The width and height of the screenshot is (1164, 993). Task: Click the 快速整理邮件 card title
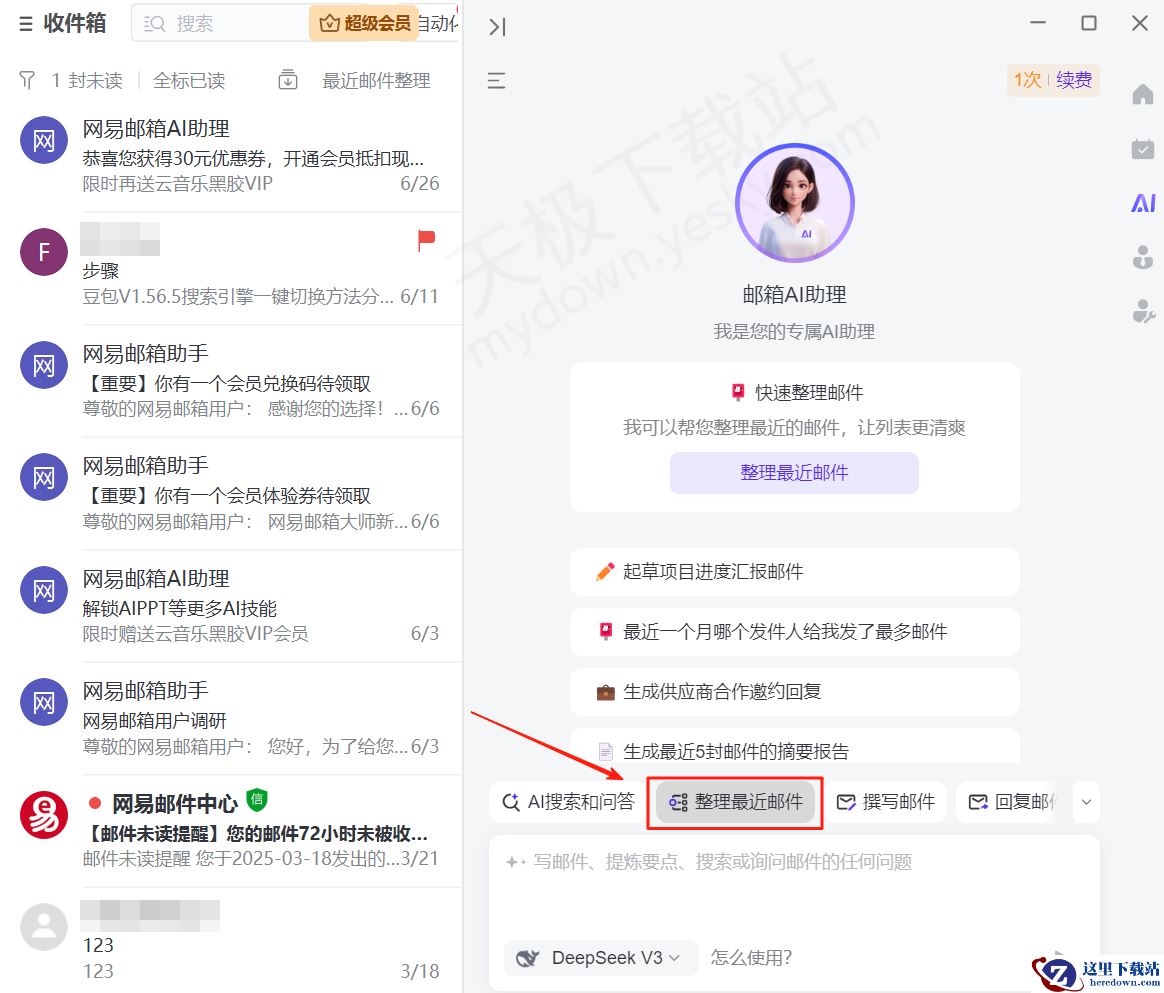pos(809,393)
